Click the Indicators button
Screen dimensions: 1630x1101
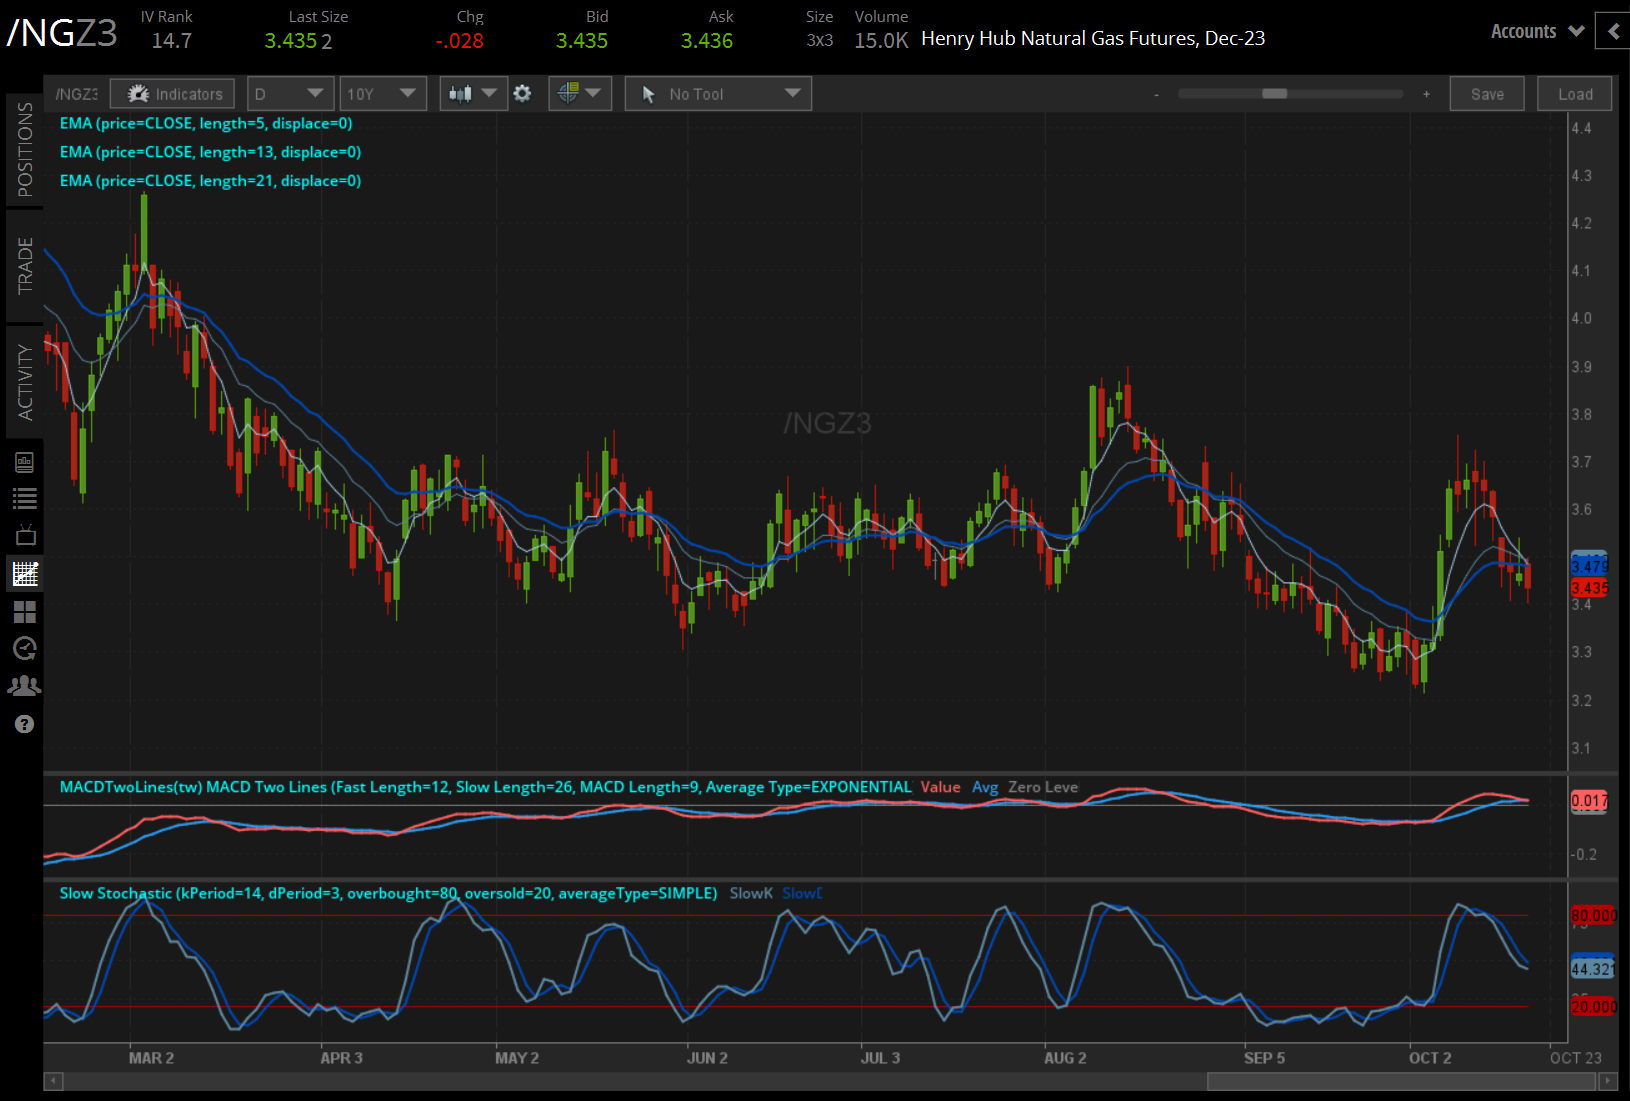(173, 94)
